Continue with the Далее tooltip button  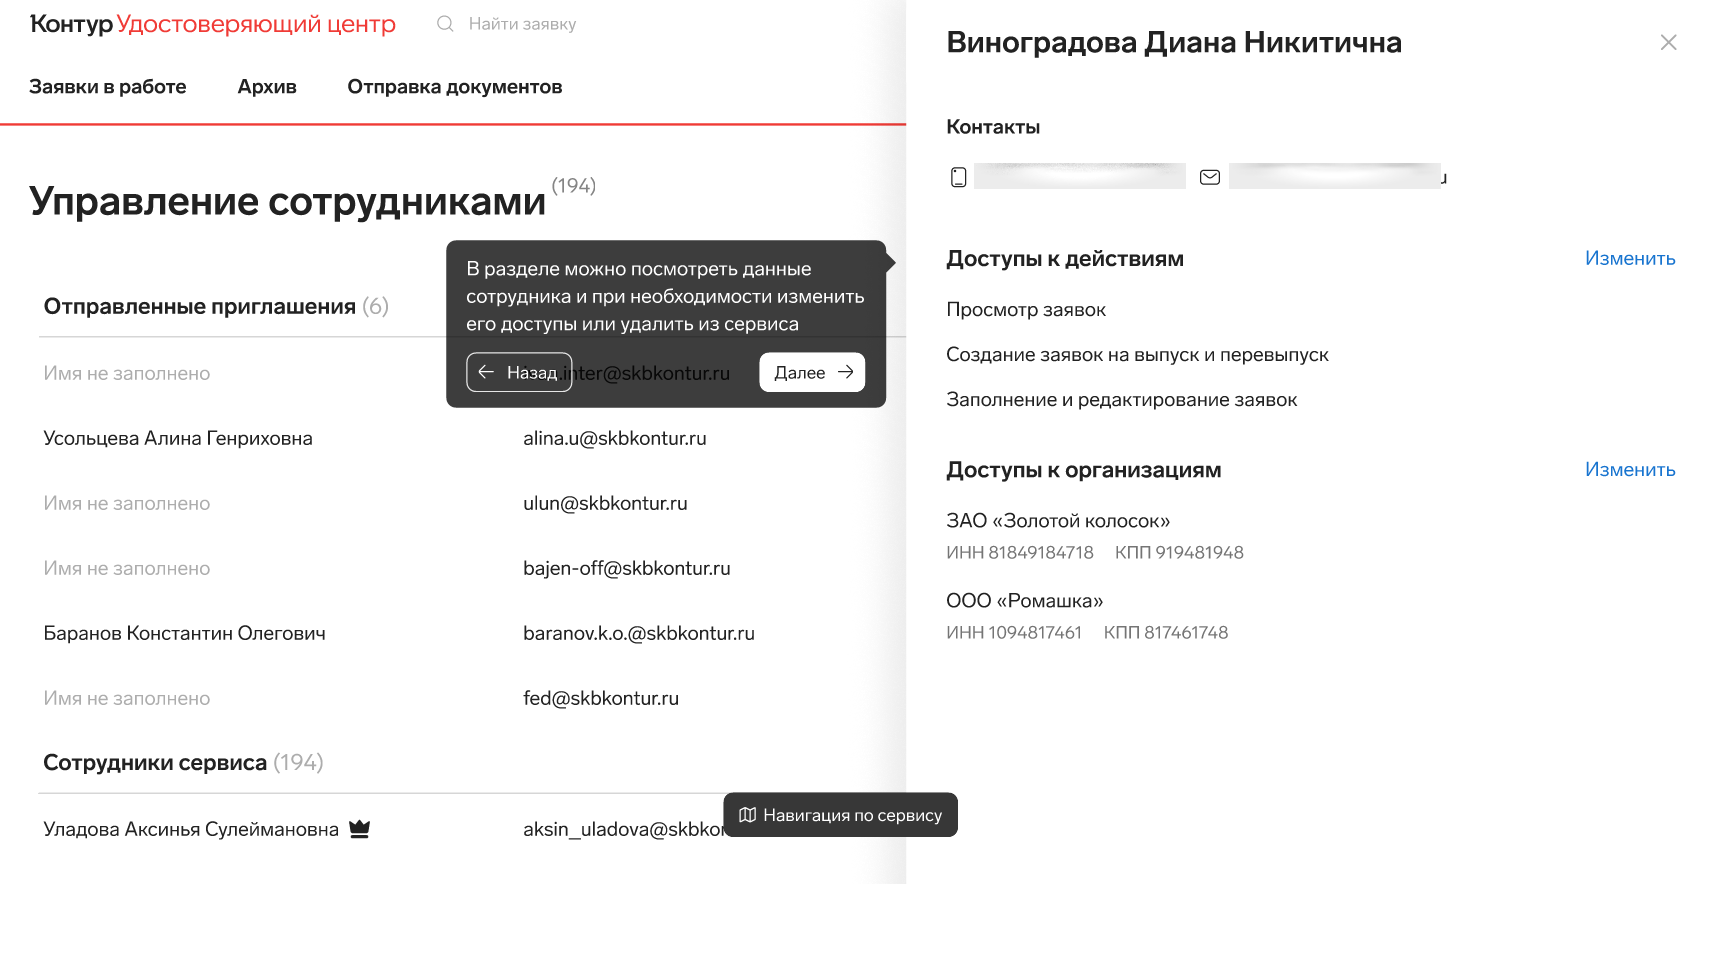point(812,372)
